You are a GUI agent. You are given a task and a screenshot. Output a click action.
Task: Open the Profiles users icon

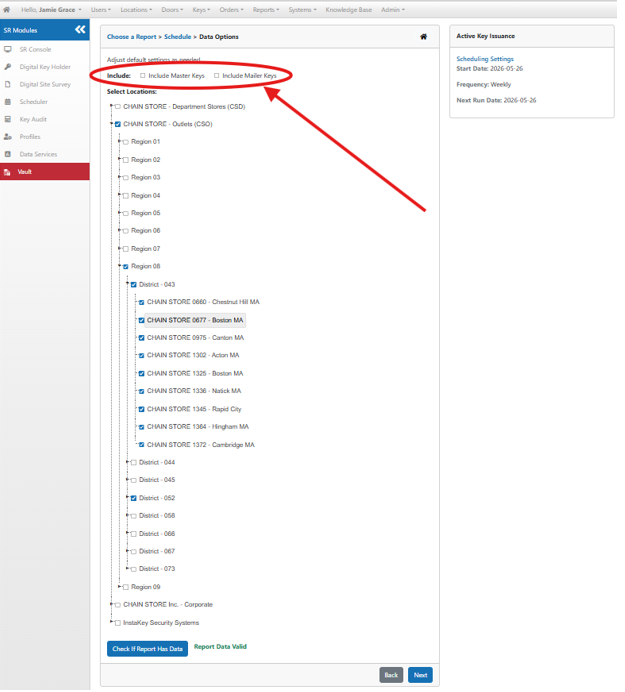(x=8, y=137)
